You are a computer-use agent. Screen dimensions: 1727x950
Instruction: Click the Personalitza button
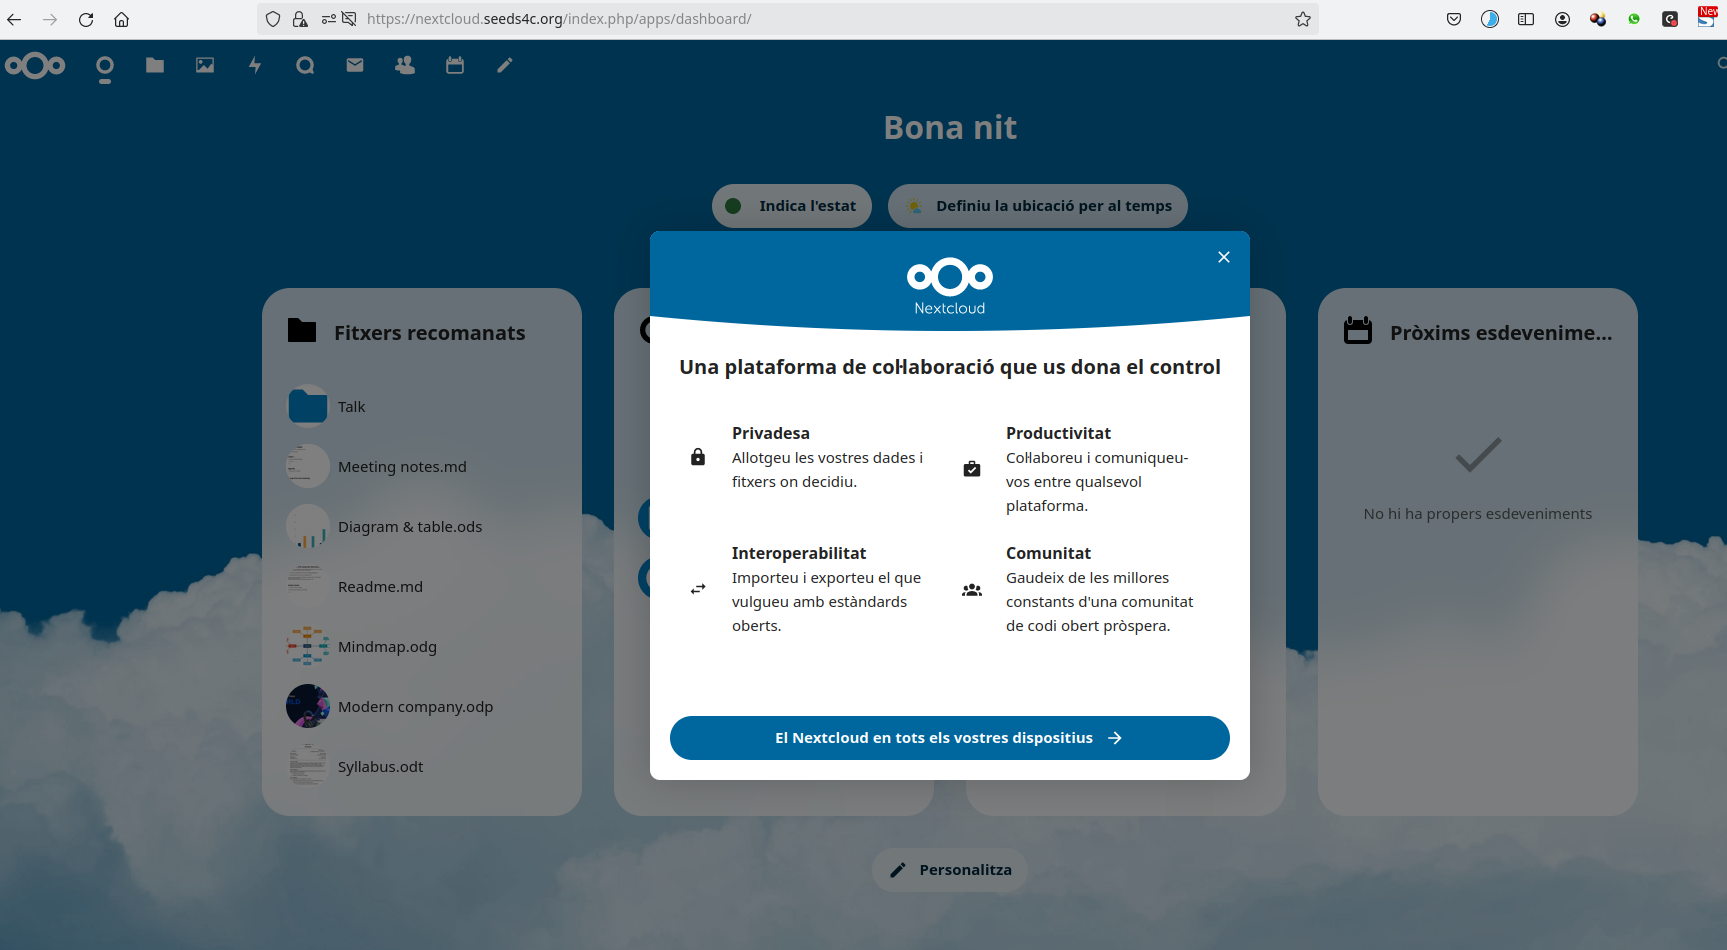[950, 870]
